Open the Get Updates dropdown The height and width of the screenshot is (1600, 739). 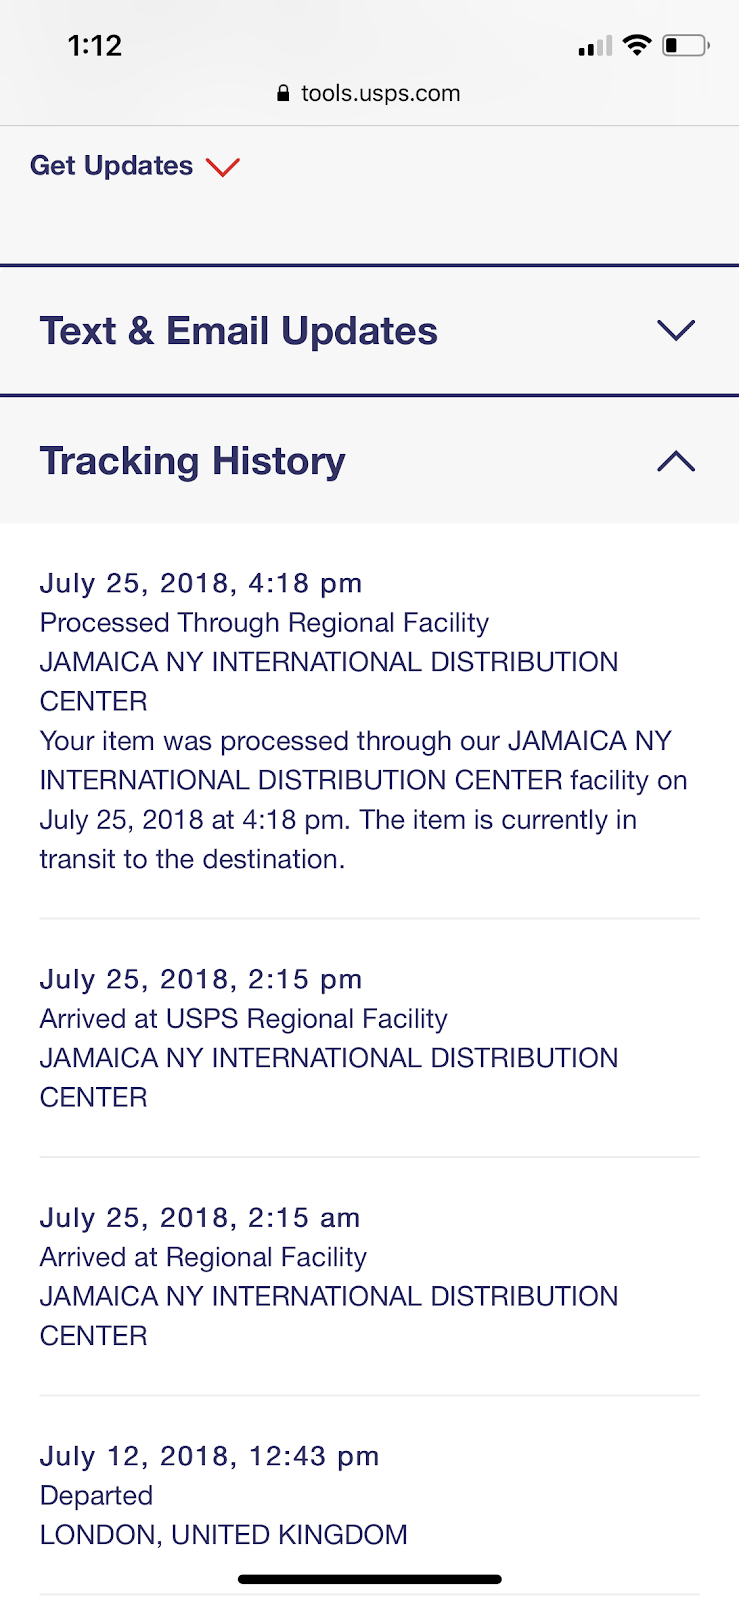[112, 166]
